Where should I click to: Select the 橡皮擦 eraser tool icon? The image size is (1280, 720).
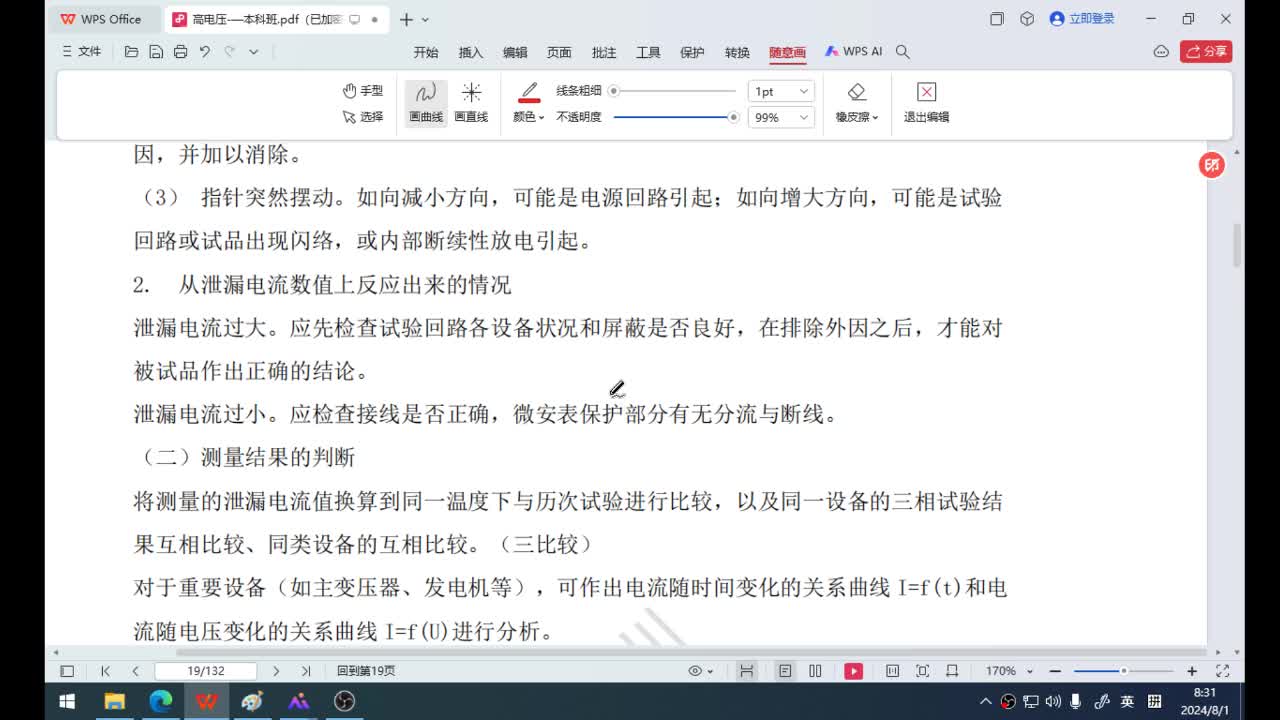[857, 93]
